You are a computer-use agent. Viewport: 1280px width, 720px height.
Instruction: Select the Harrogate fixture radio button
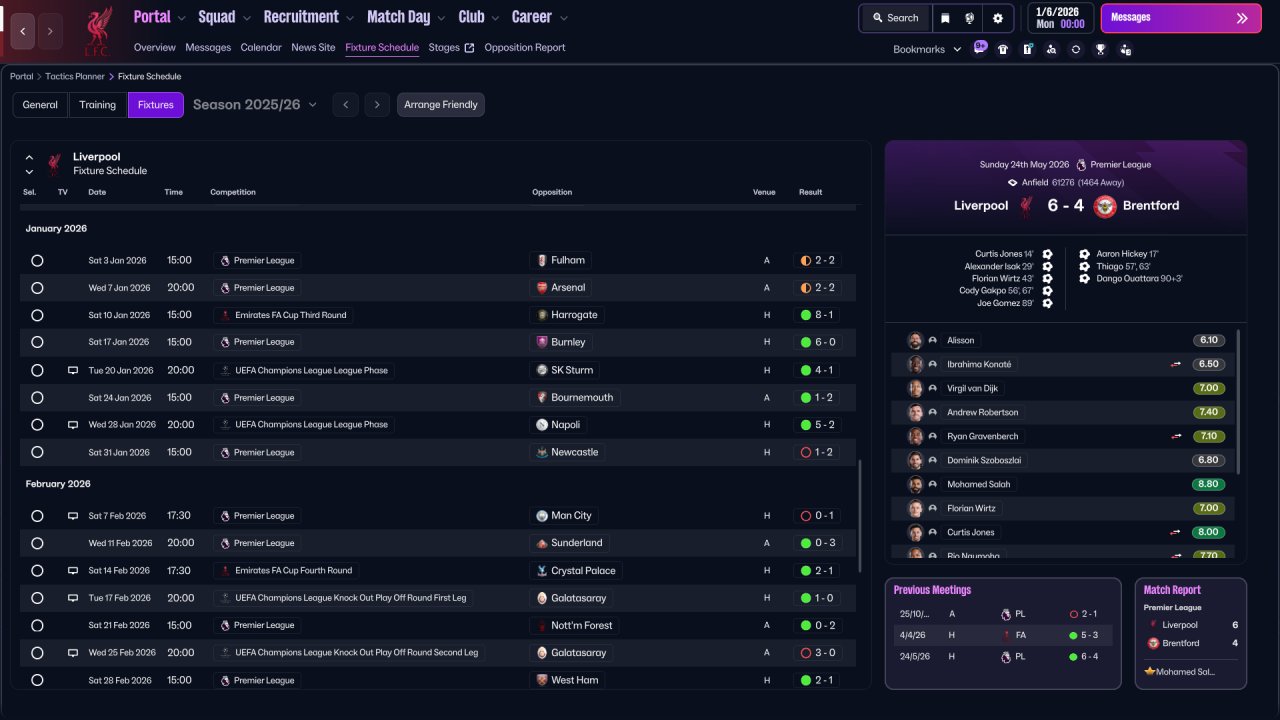click(x=37, y=315)
